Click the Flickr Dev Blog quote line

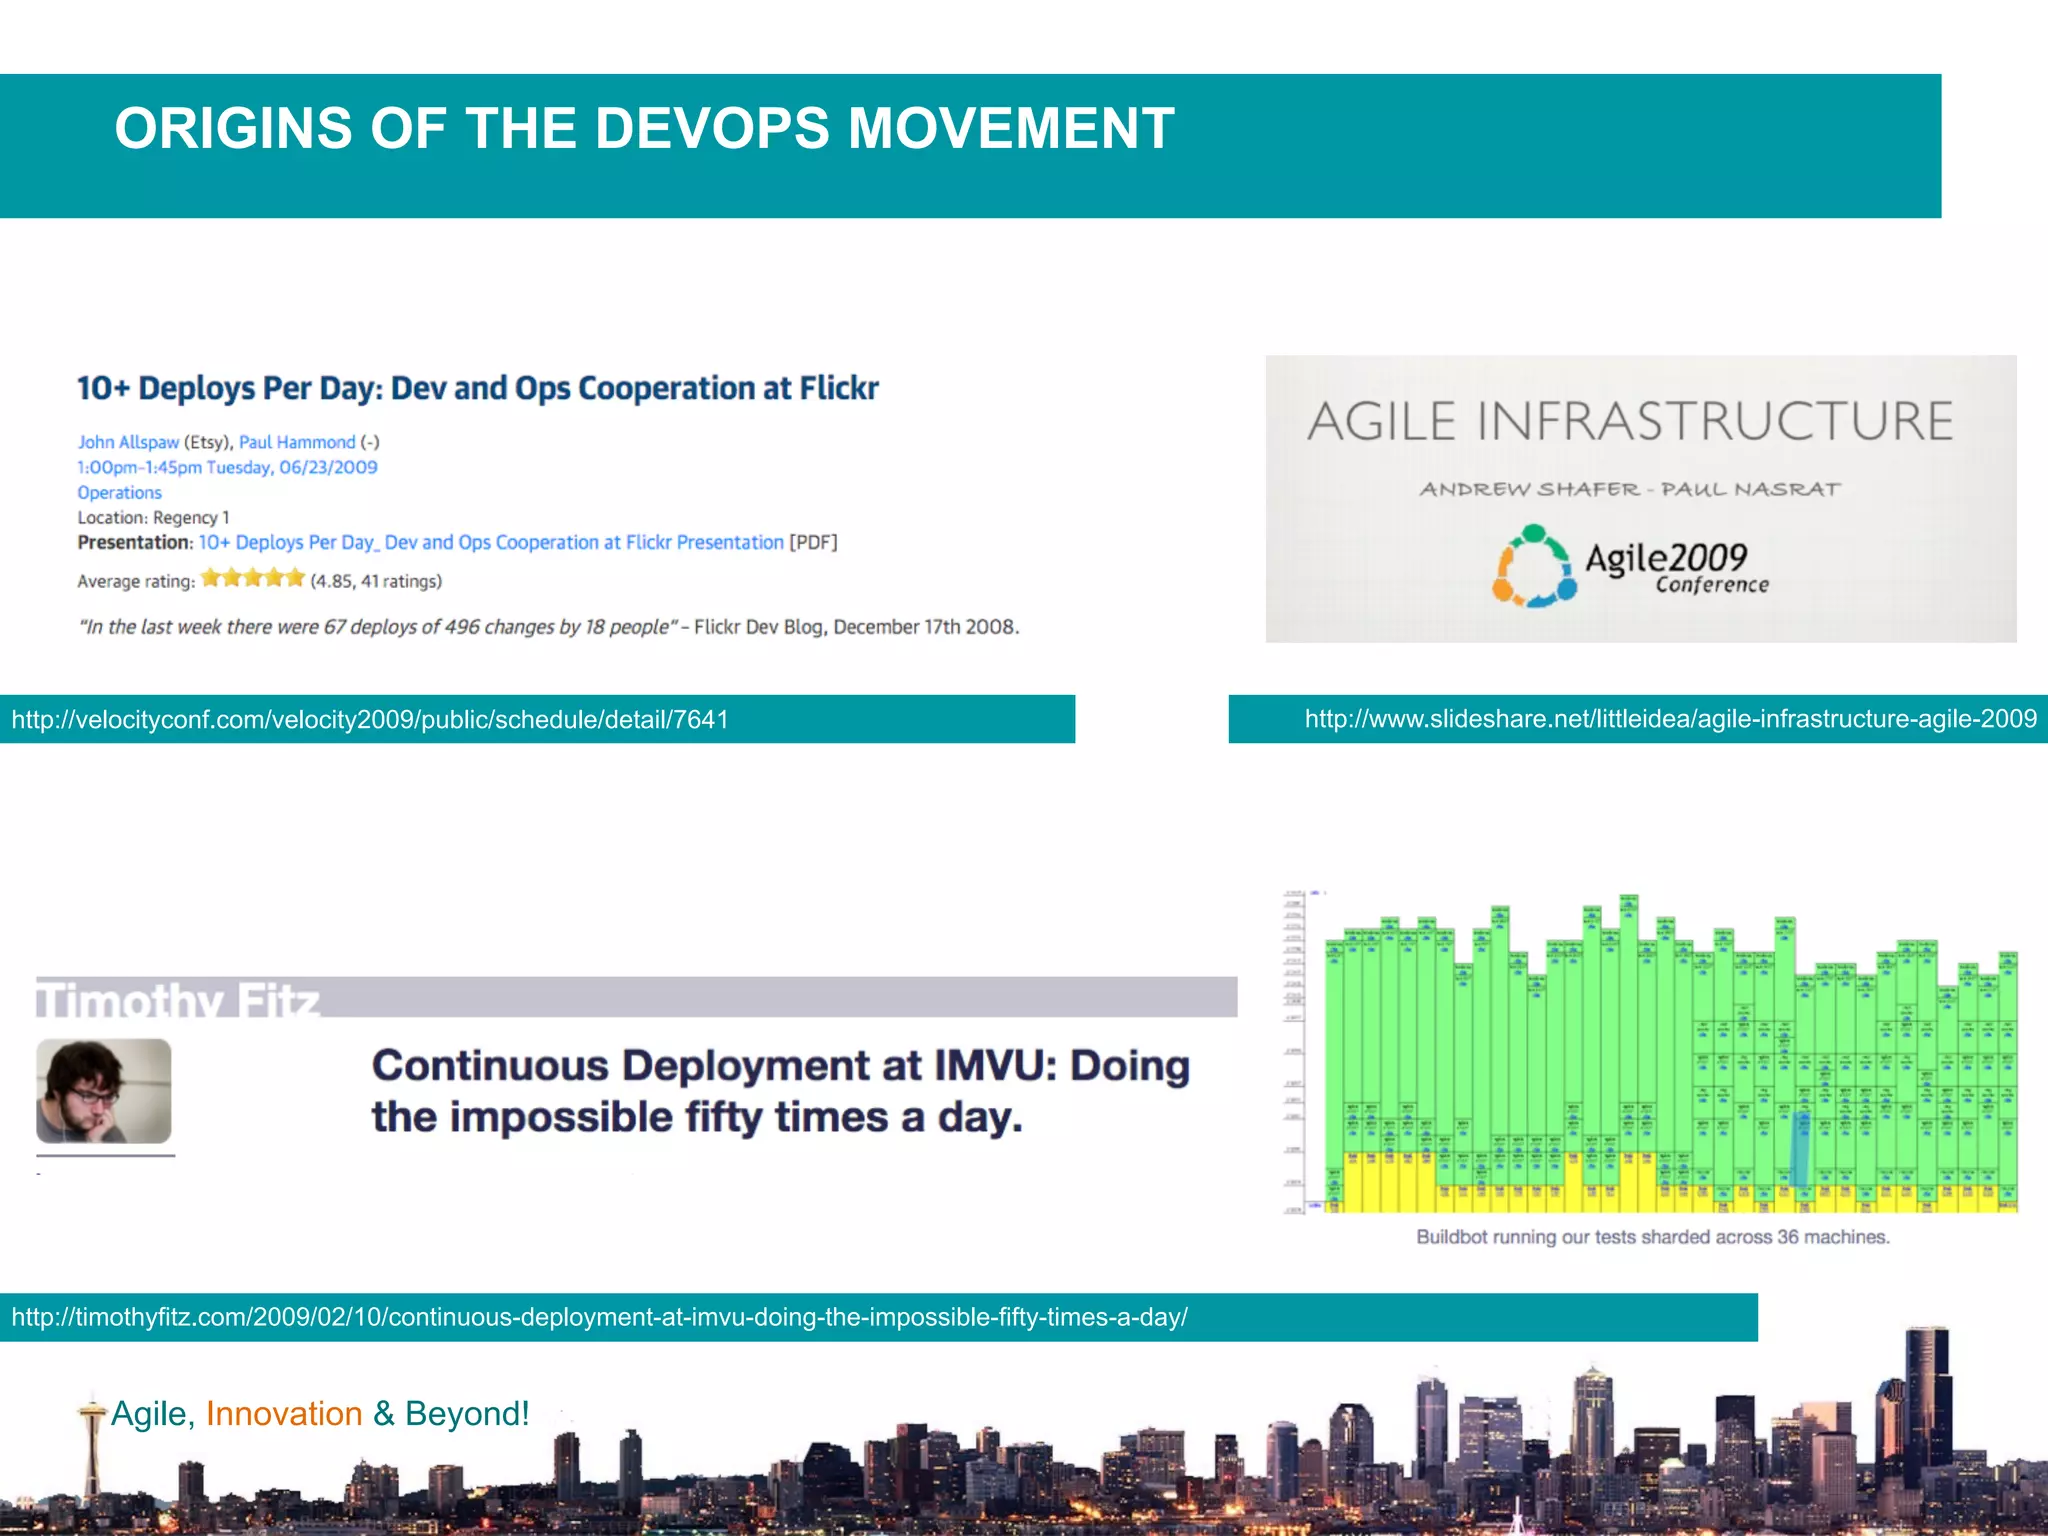(548, 627)
